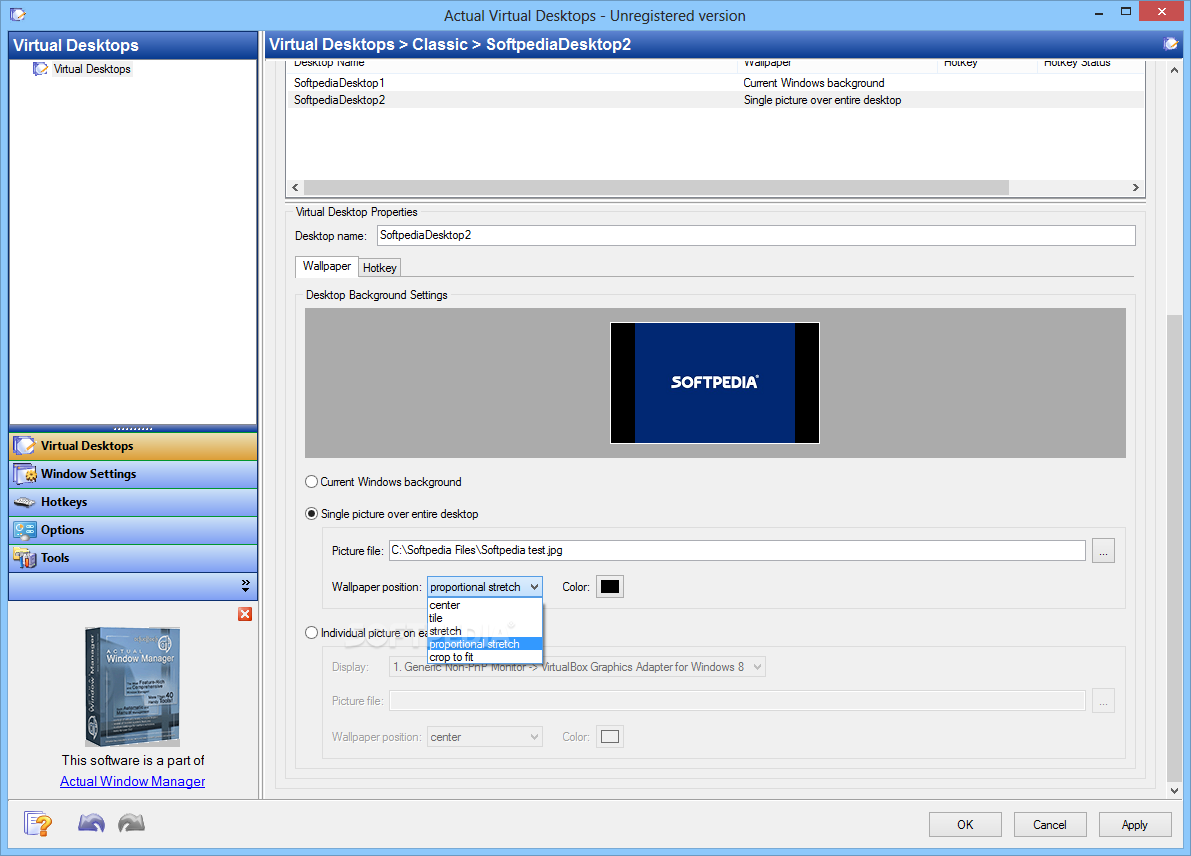Click the main panel's down scroll arrow
Image resolution: width=1191 pixels, height=856 pixels.
1174,791
